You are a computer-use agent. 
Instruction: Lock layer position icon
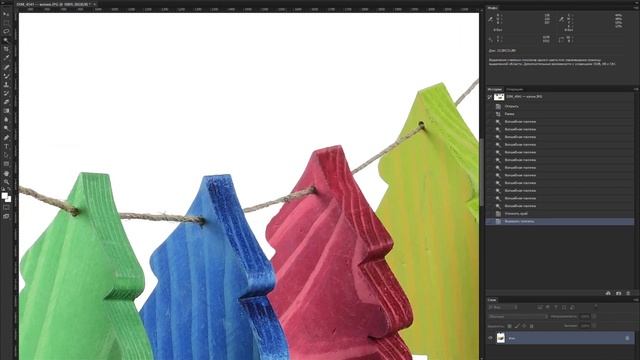[x=524, y=326]
